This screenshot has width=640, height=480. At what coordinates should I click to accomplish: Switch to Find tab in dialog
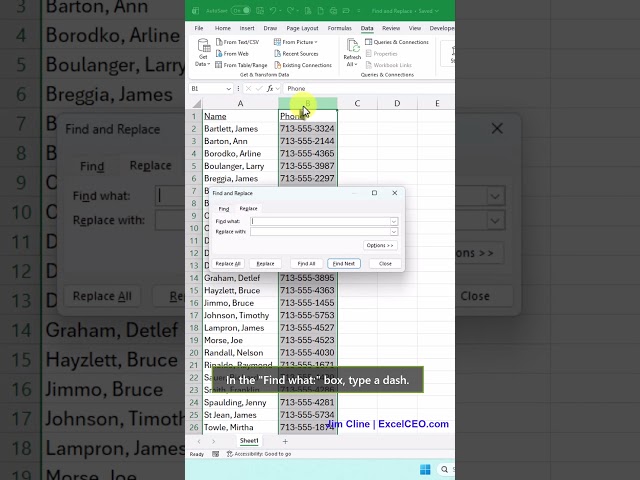click(224, 209)
